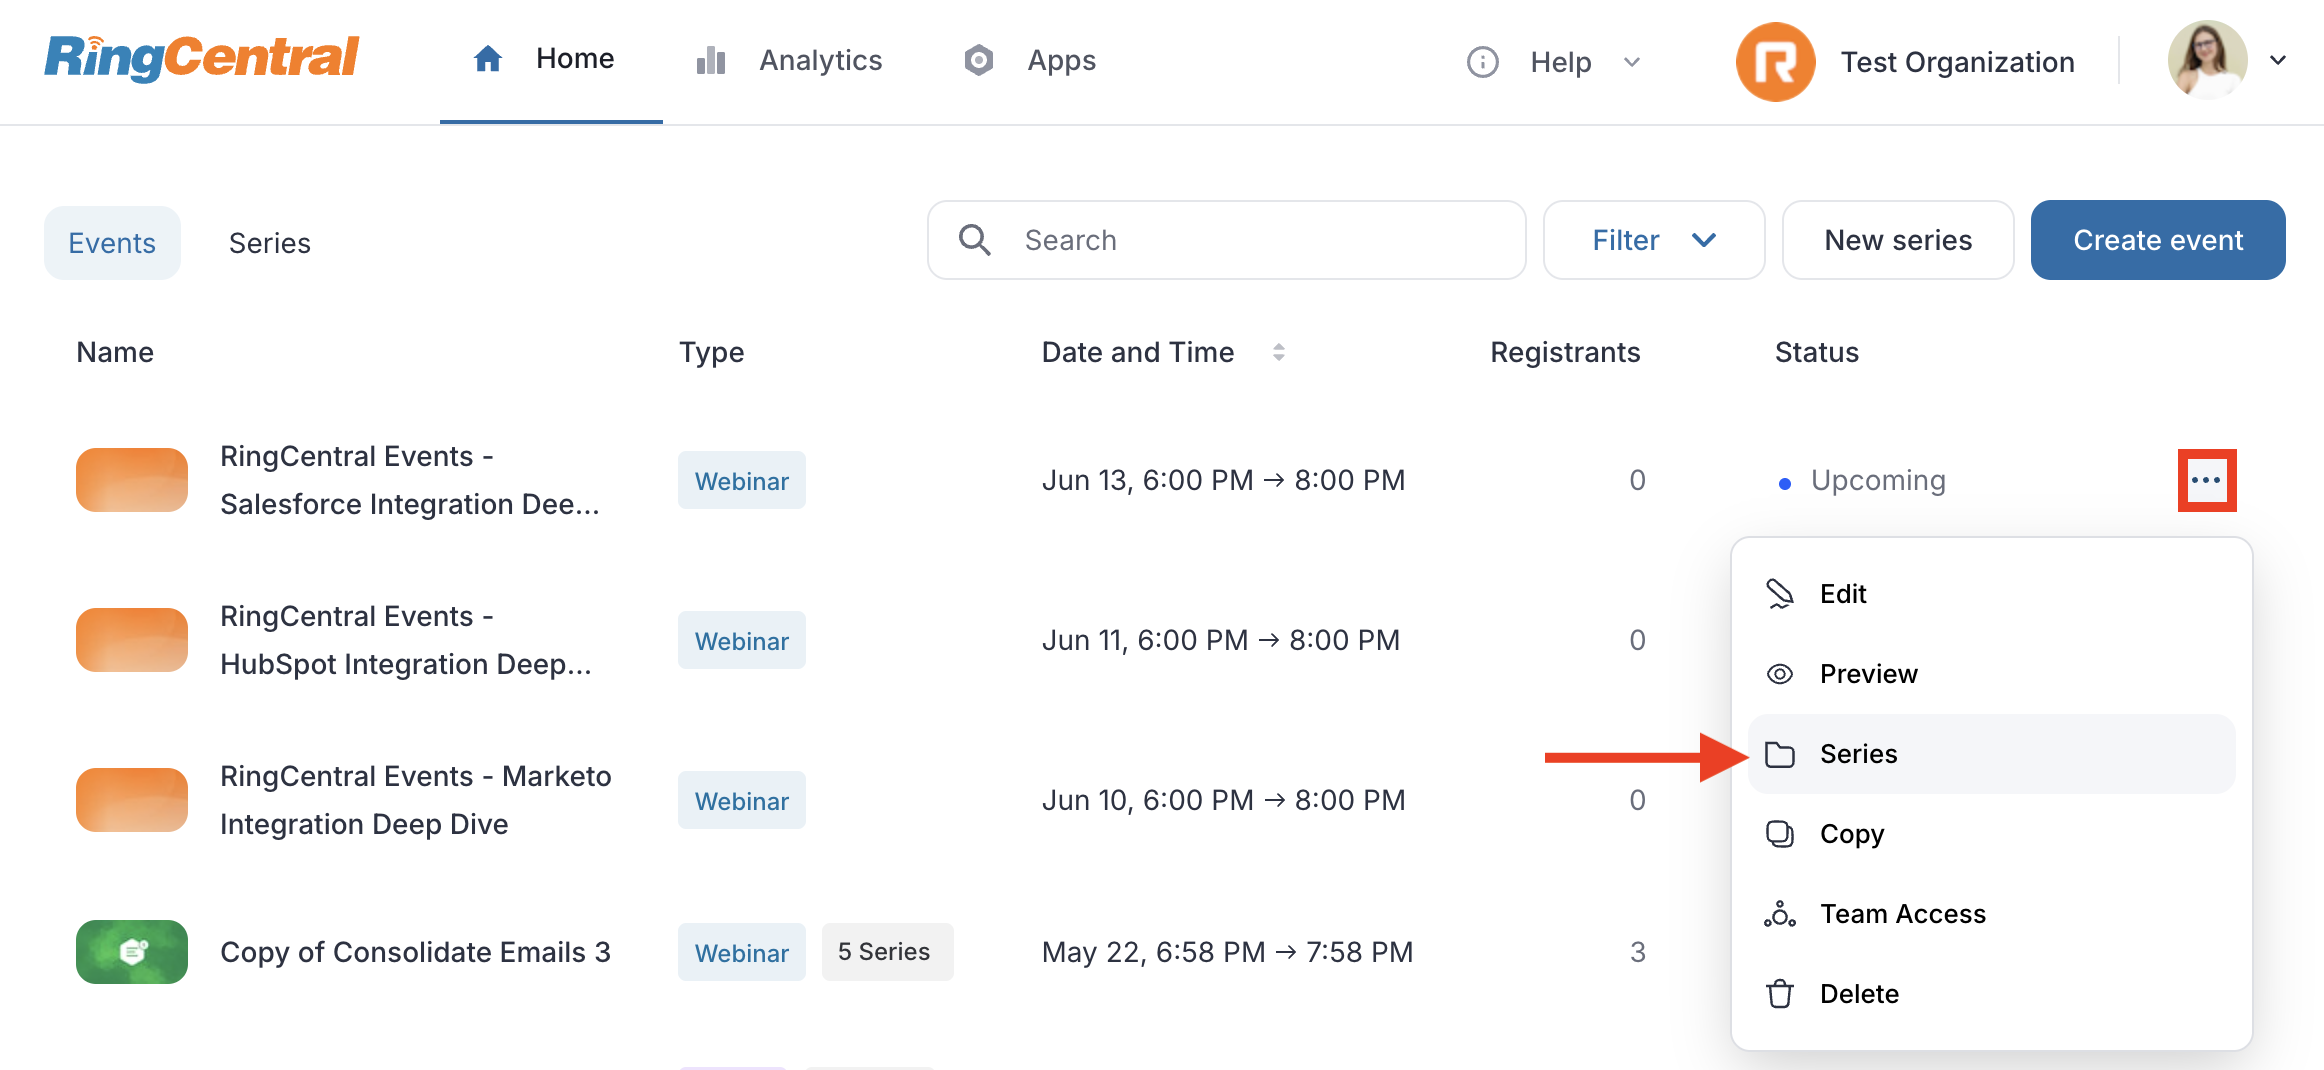Expand the user profile chevron
Image resolution: width=2324 pixels, height=1070 pixels.
2278,60
